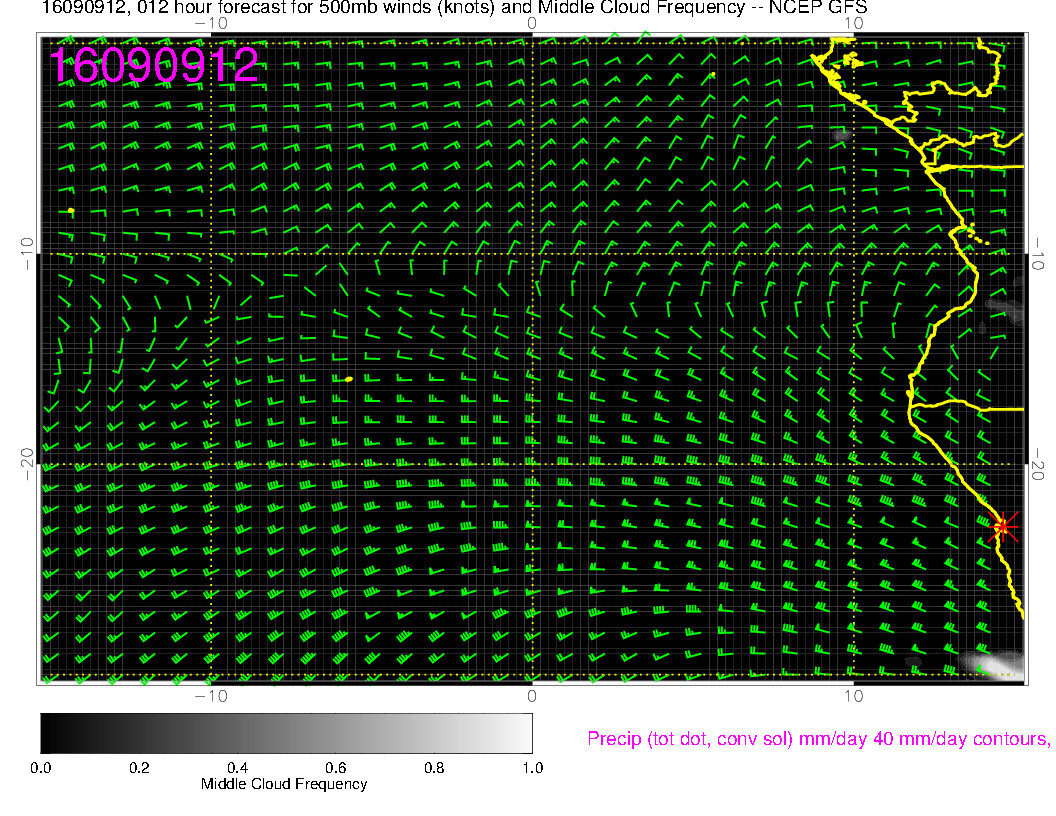Click the grid intersection of -10 longitude and -20 latitude

(x=211, y=465)
